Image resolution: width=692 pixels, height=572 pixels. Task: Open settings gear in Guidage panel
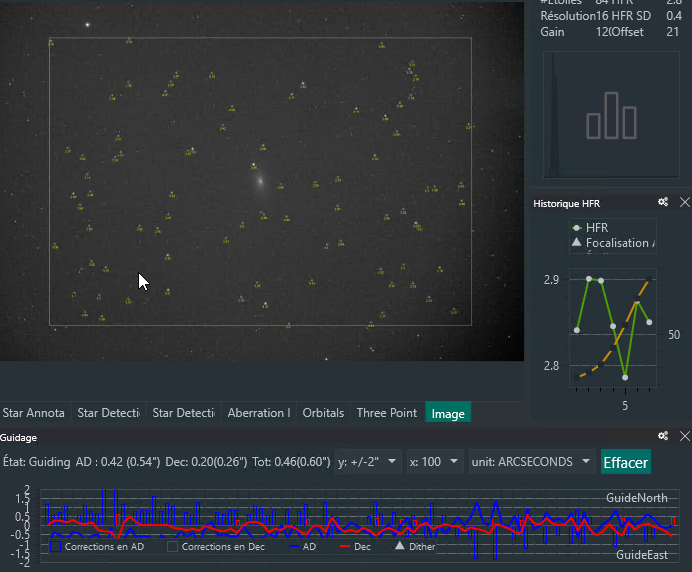663,436
